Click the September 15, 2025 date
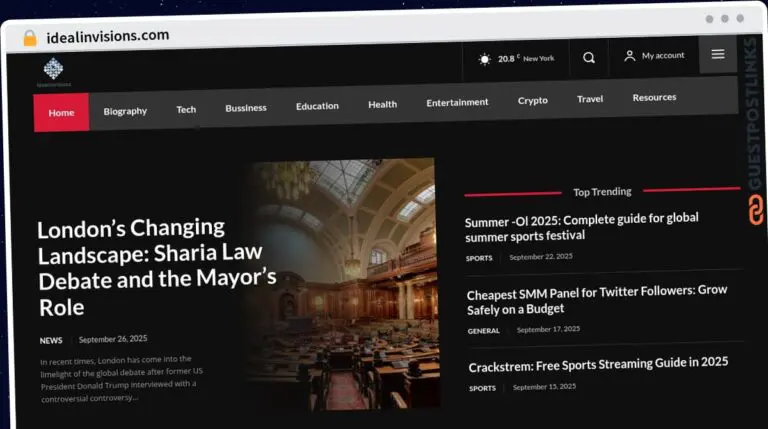Viewport: 768px width, 429px height. (x=544, y=387)
